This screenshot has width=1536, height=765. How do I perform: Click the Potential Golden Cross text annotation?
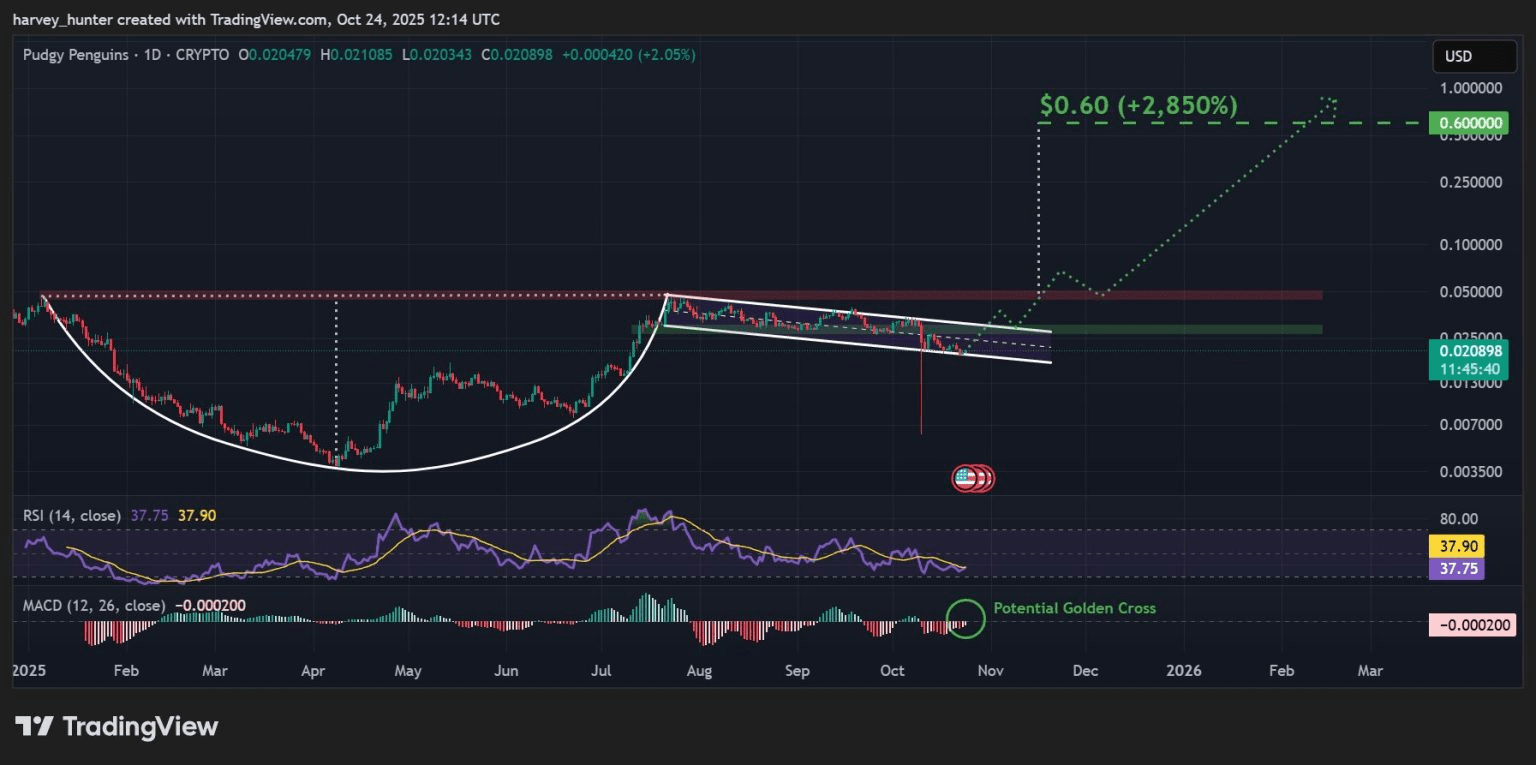coord(1074,608)
